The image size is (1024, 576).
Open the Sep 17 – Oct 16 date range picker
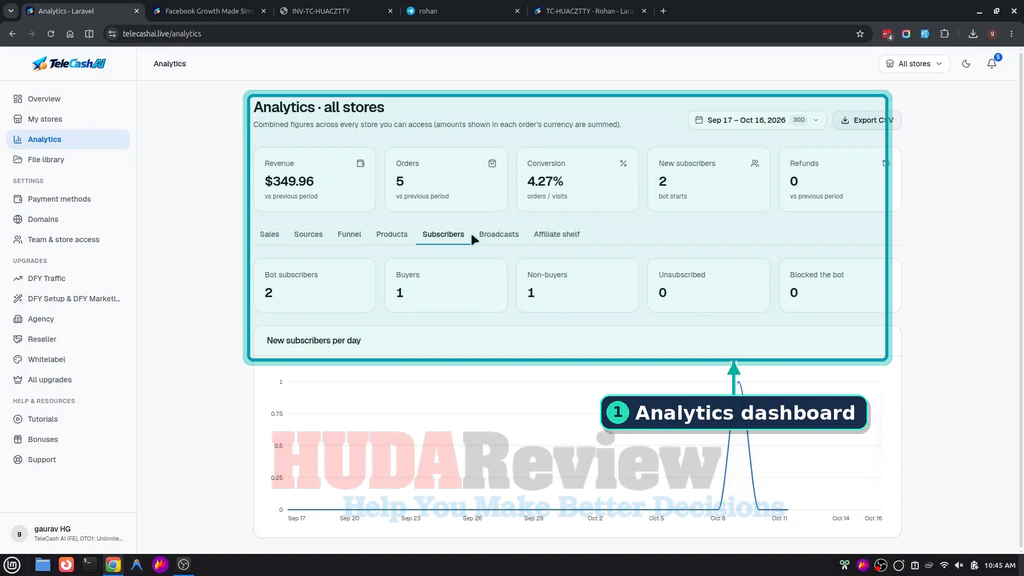[757, 120]
